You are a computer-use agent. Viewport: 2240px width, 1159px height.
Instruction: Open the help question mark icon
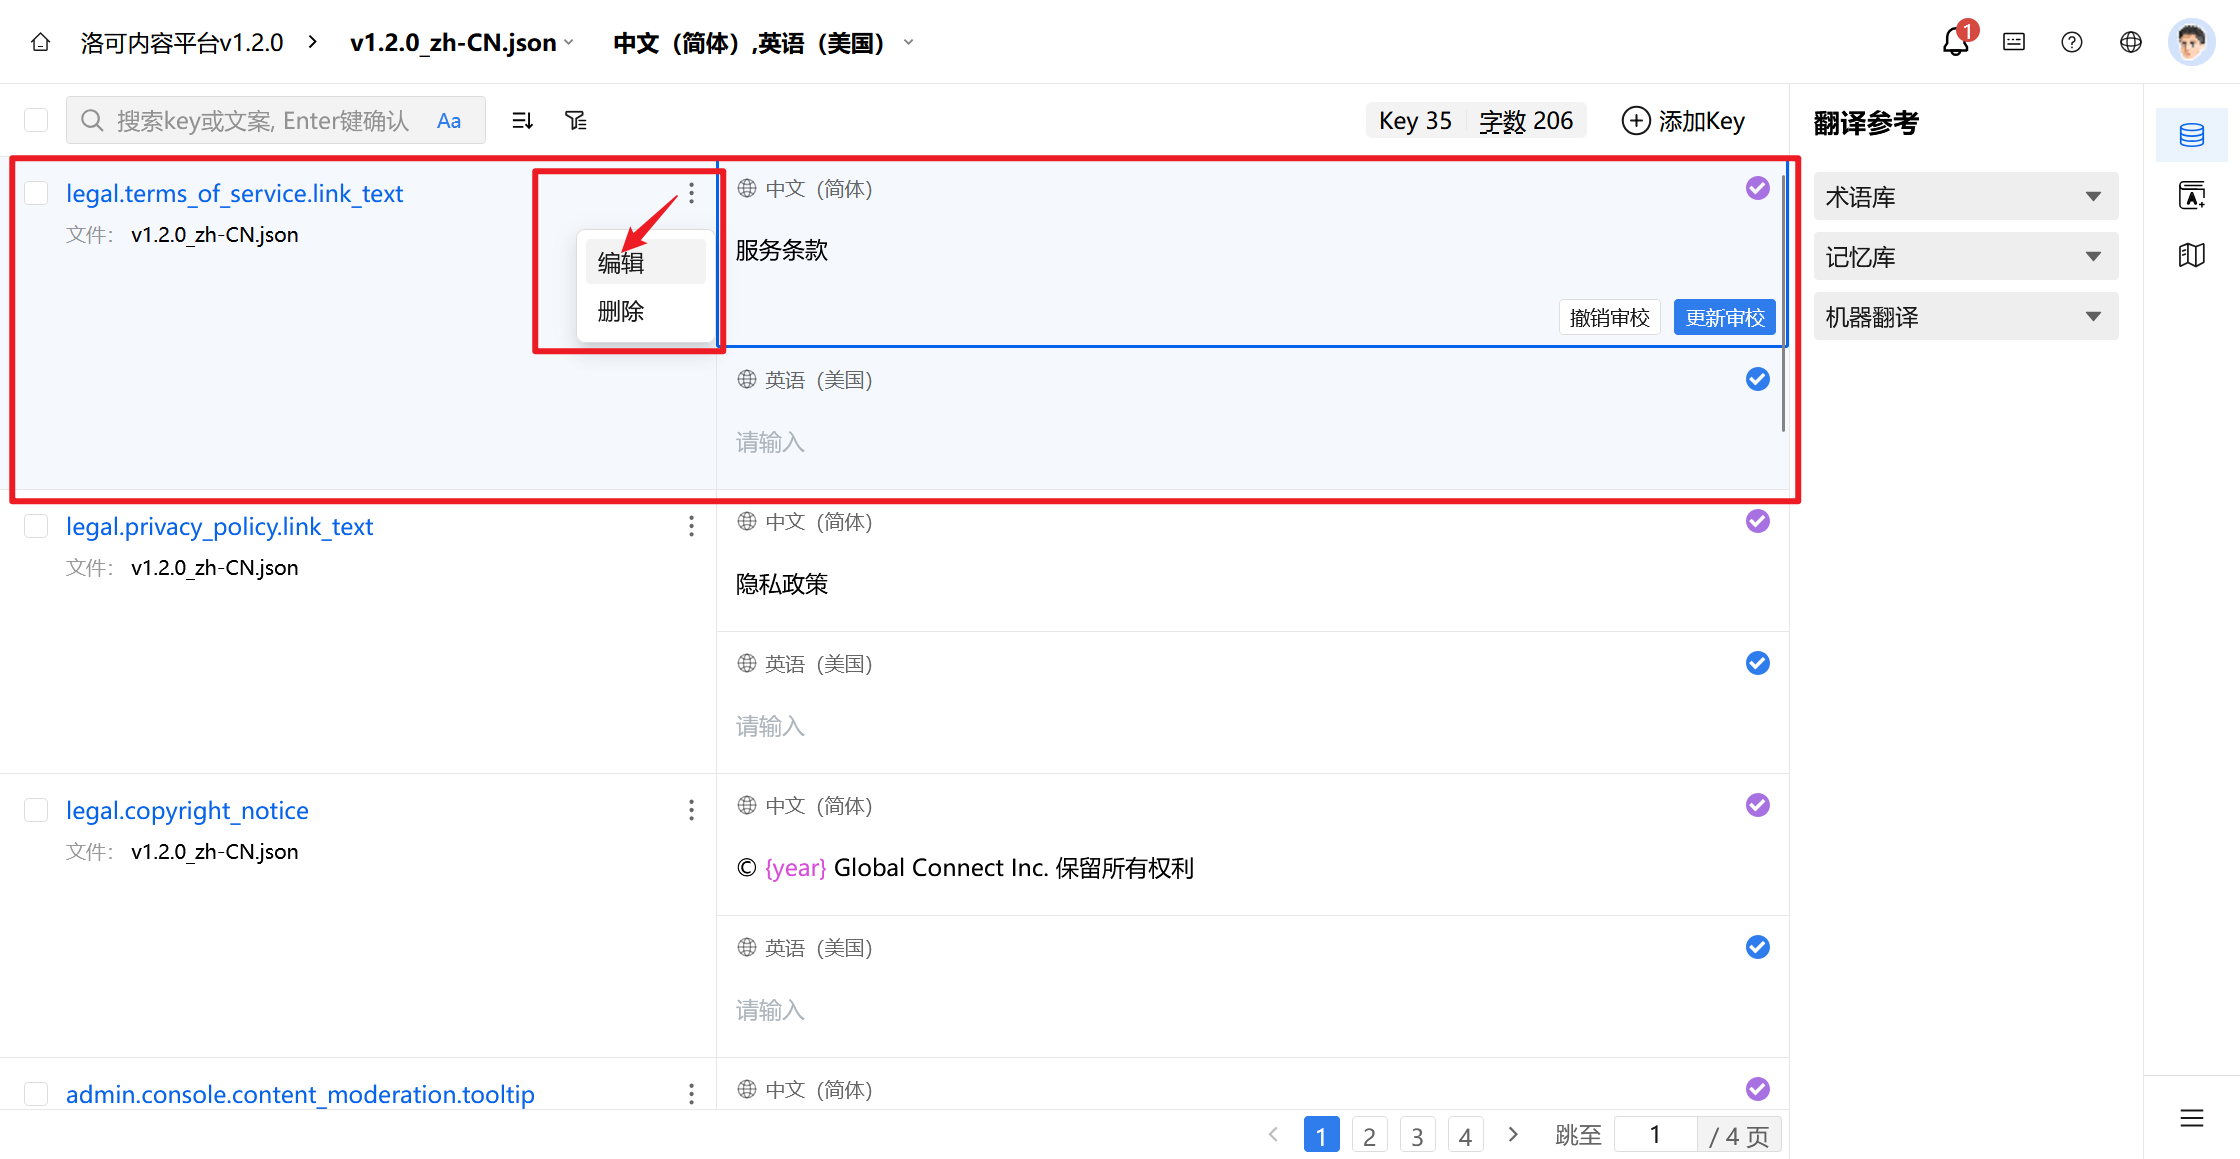tap(2072, 42)
